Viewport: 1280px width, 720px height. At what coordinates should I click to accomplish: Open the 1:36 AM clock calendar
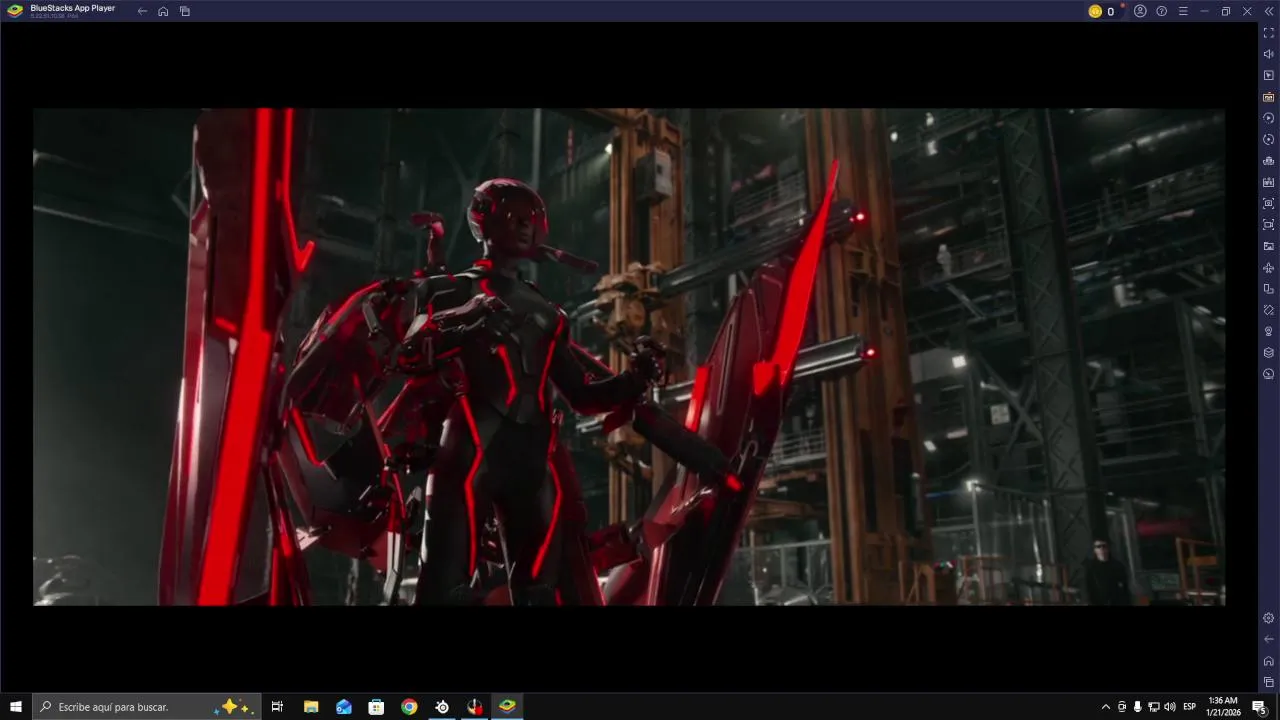point(1223,707)
